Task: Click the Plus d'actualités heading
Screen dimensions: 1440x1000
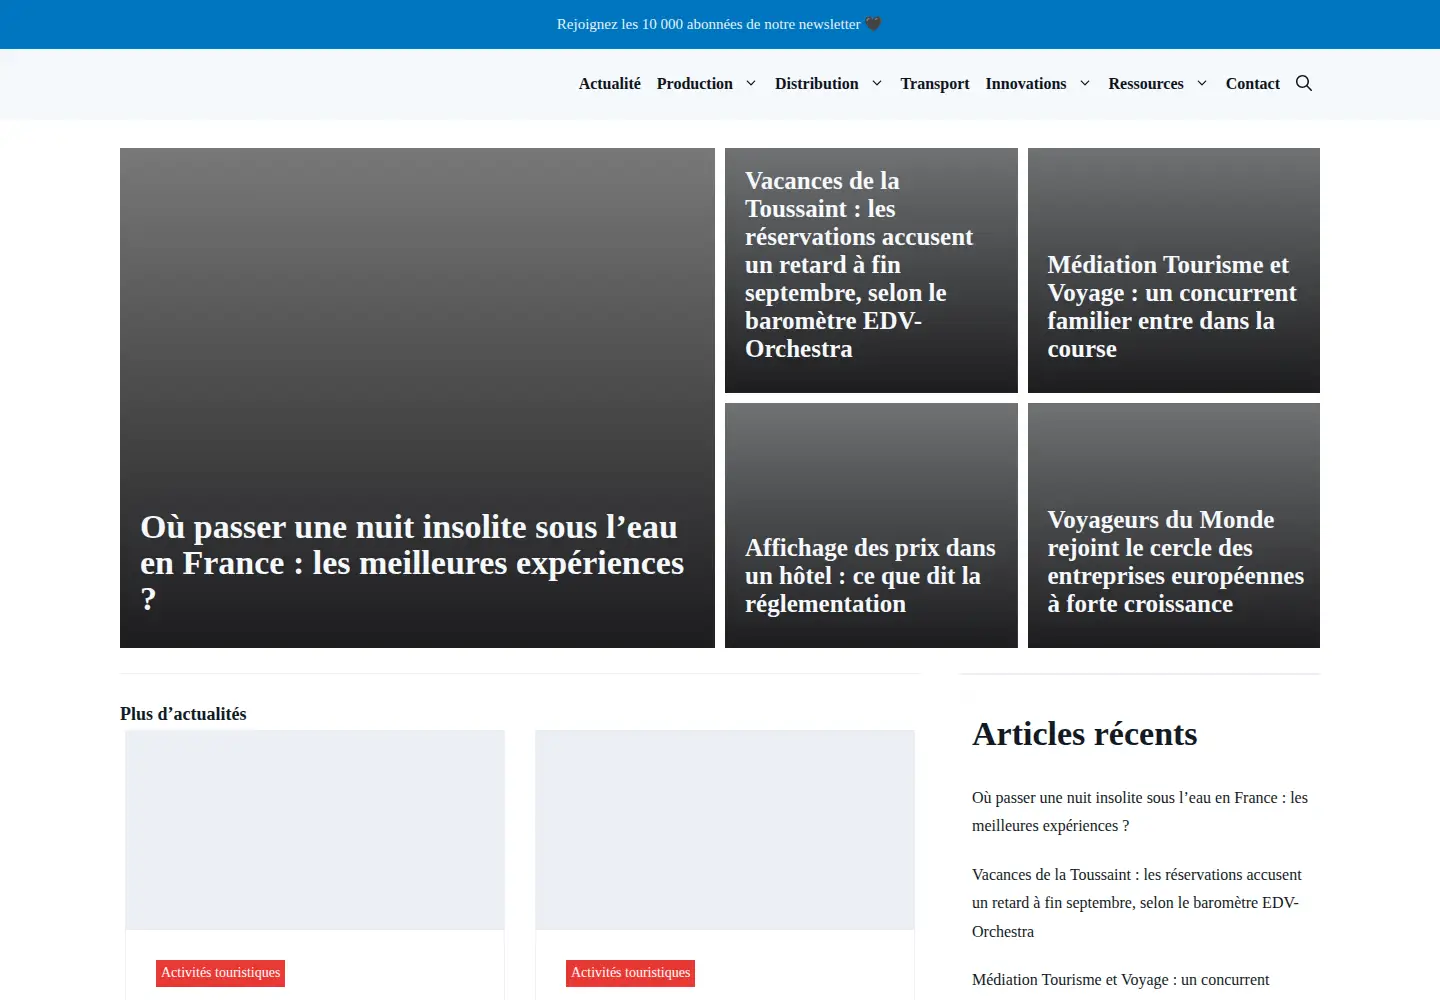Action: coord(183,714)
